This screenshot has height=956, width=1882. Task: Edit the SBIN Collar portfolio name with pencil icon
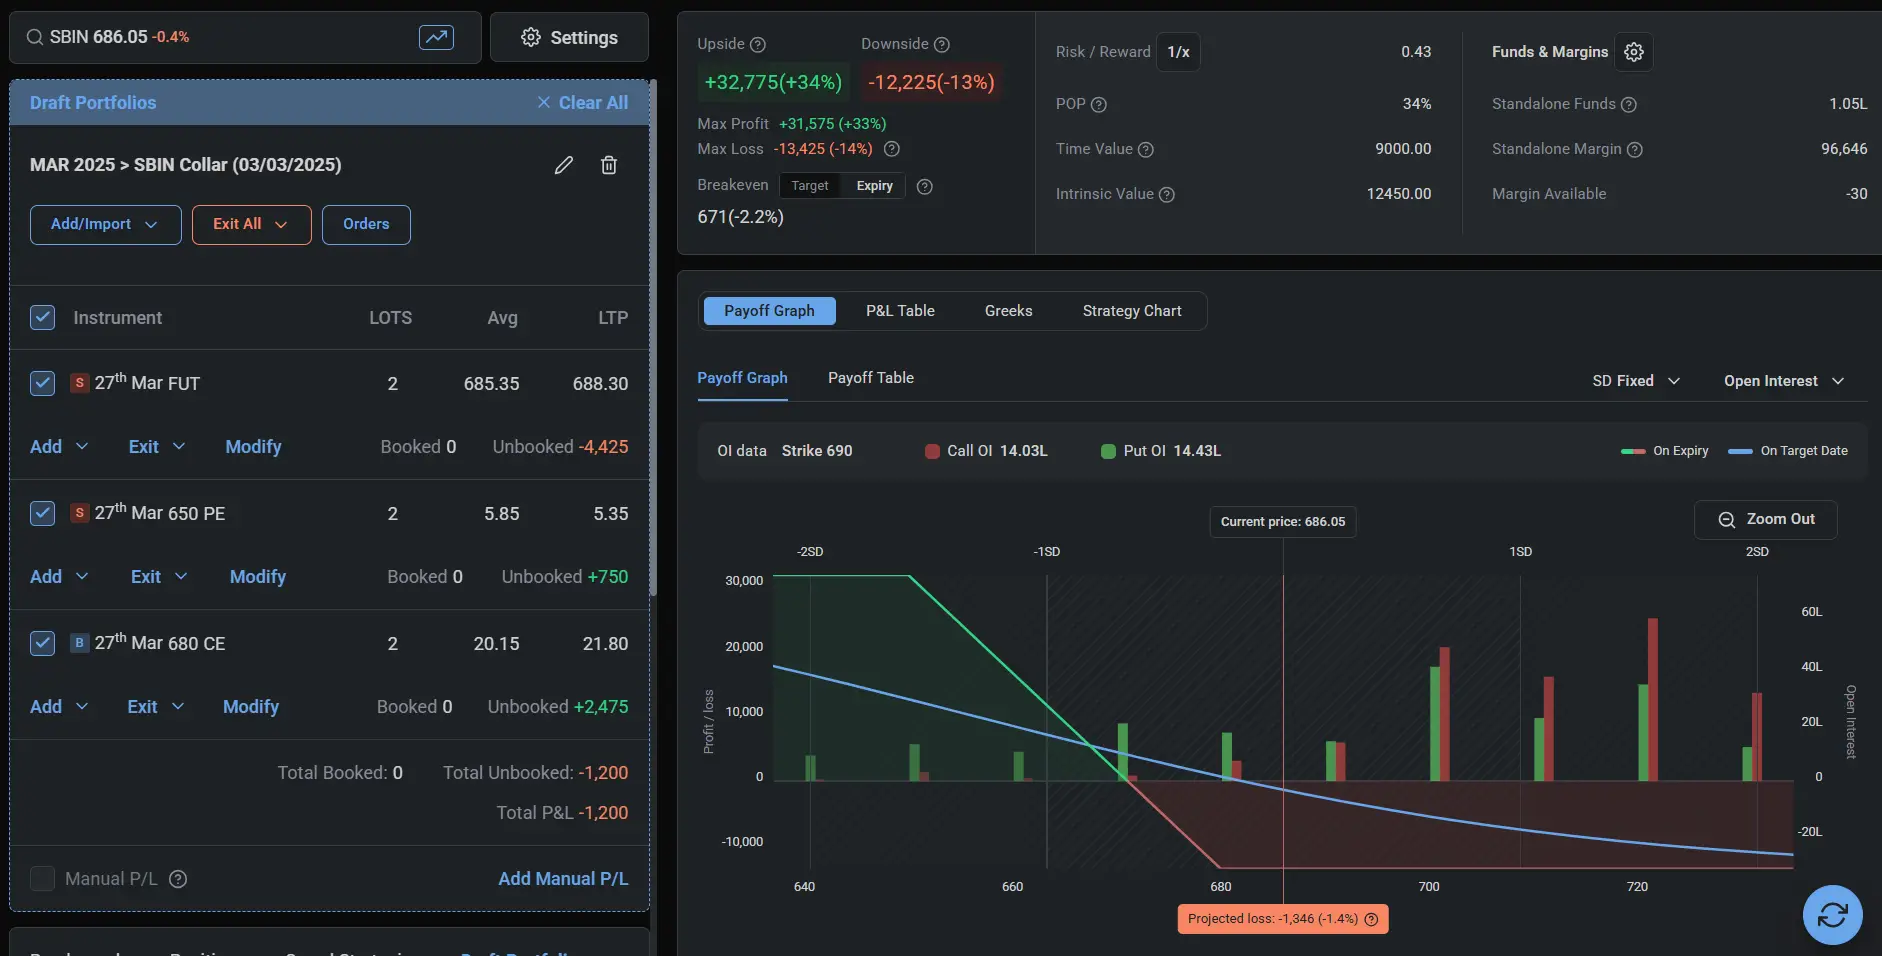click(x=564, y=165)
